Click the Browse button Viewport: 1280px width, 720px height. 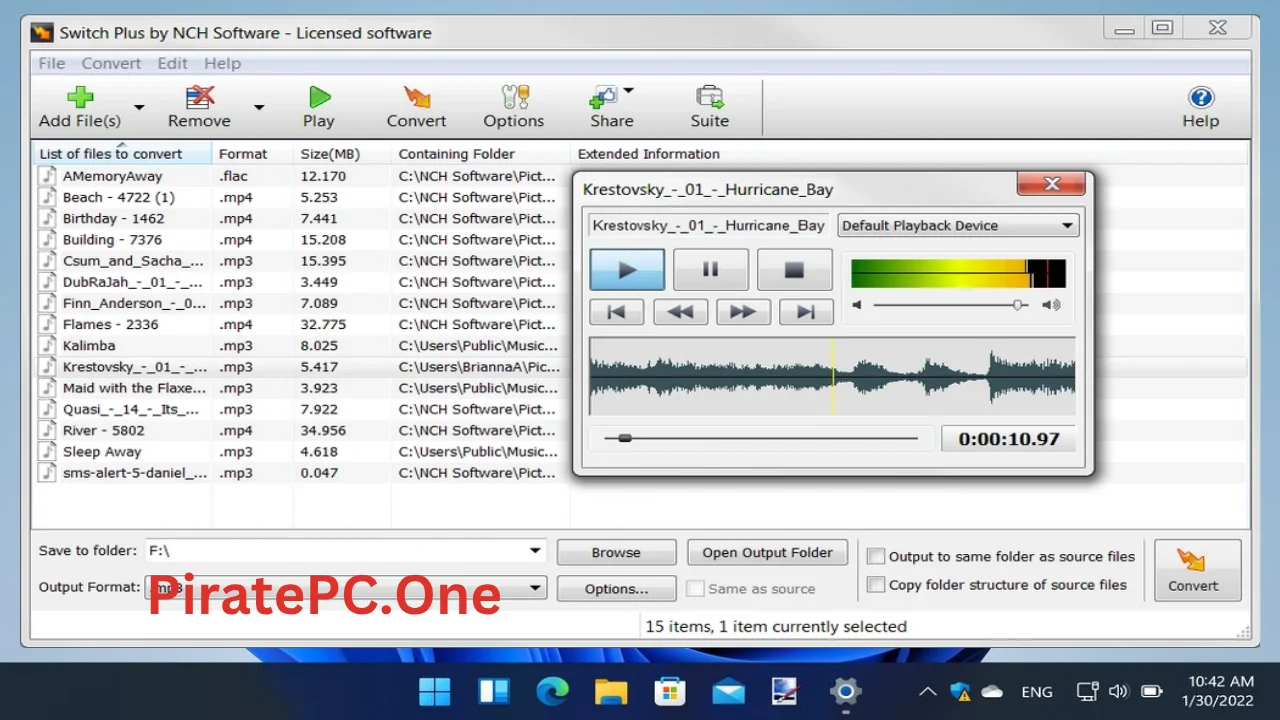coord(616,552)
